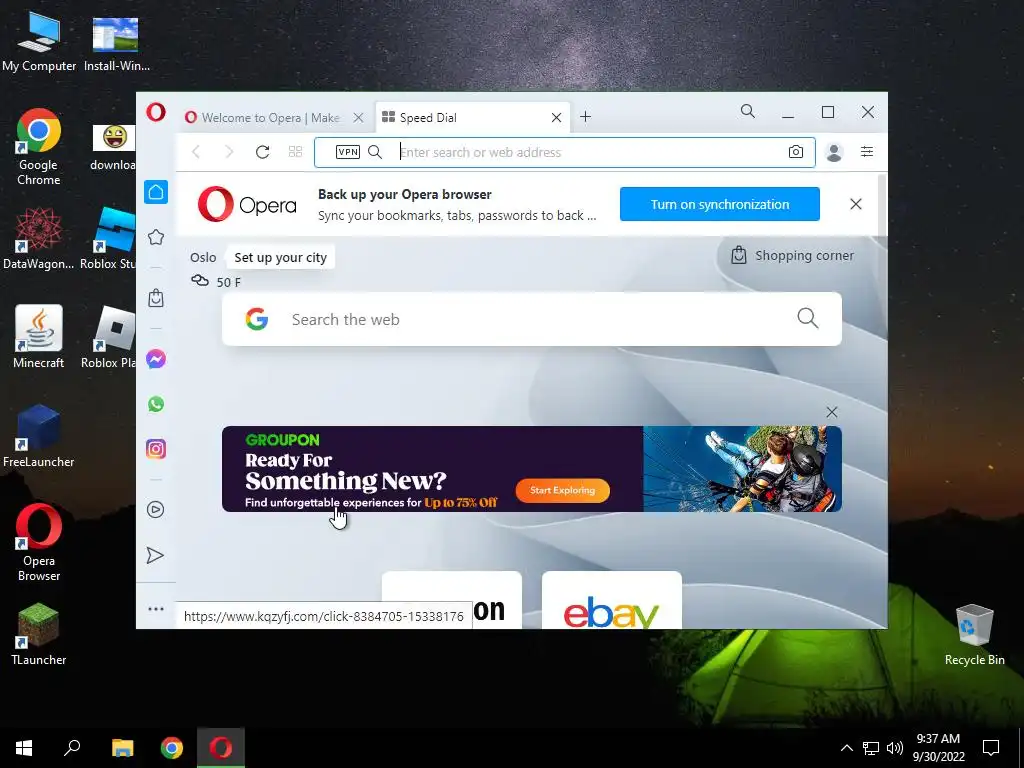Open Facebook Messenger in sidebar
The image size is (1024, 768).
coord(156,359)
